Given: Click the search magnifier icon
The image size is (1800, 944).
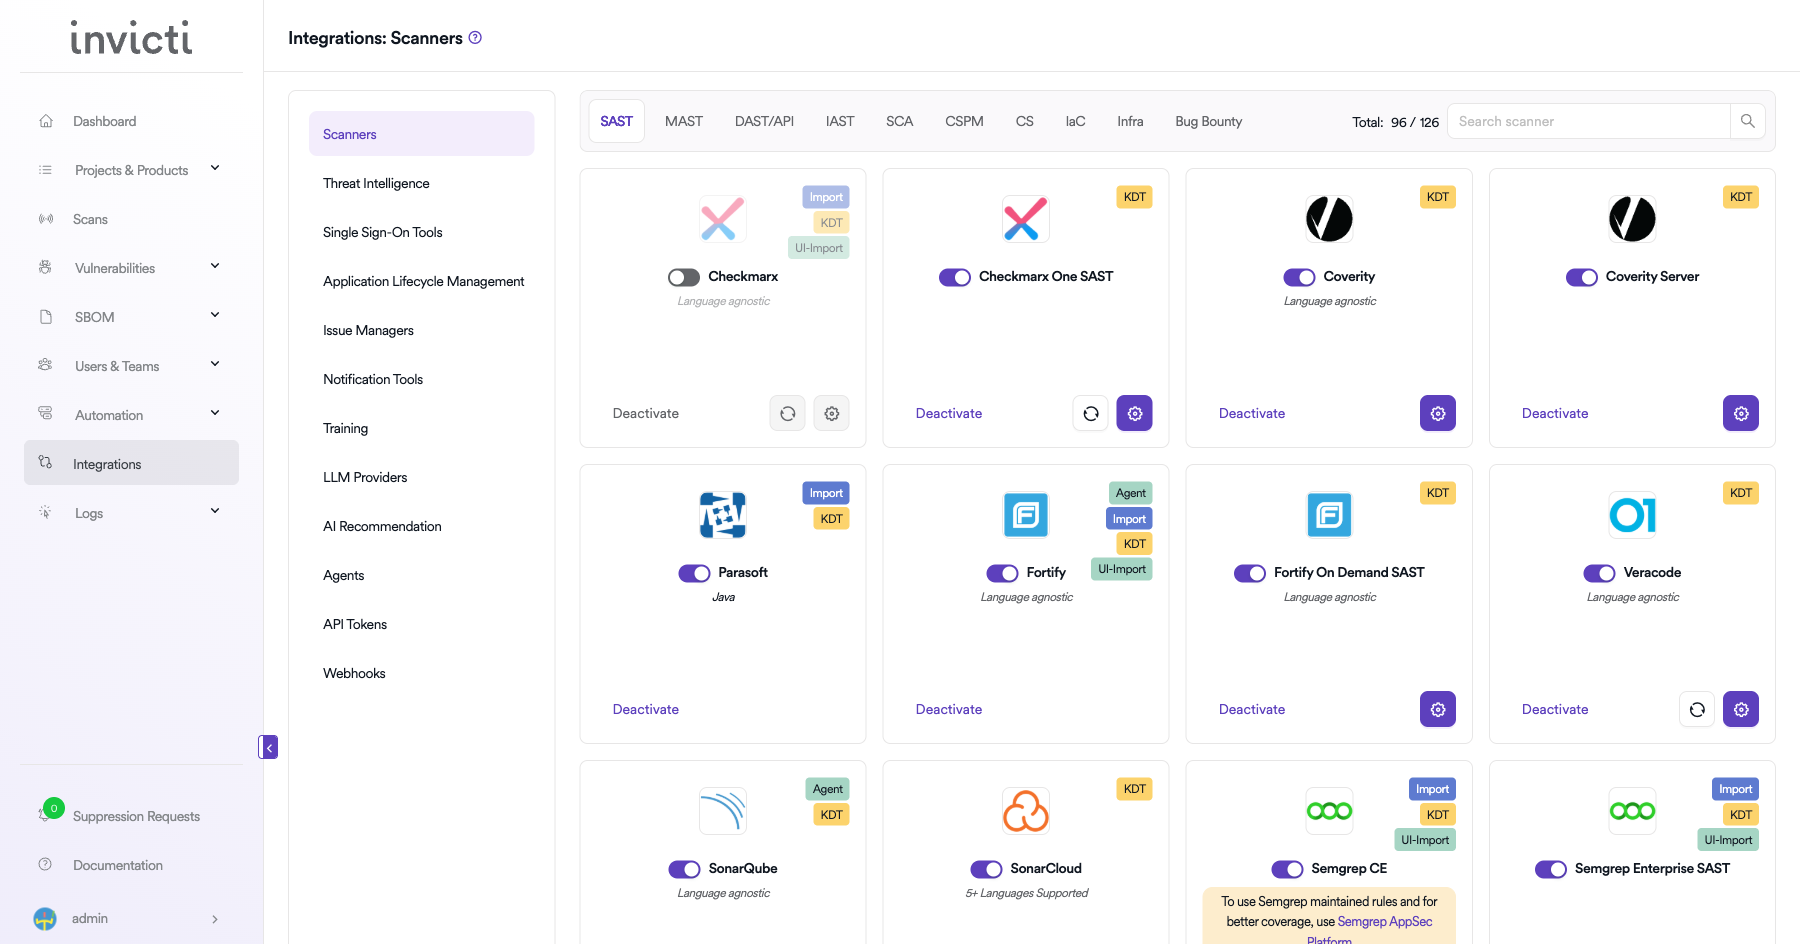Looking at the screenshot, I should 1747,121.
